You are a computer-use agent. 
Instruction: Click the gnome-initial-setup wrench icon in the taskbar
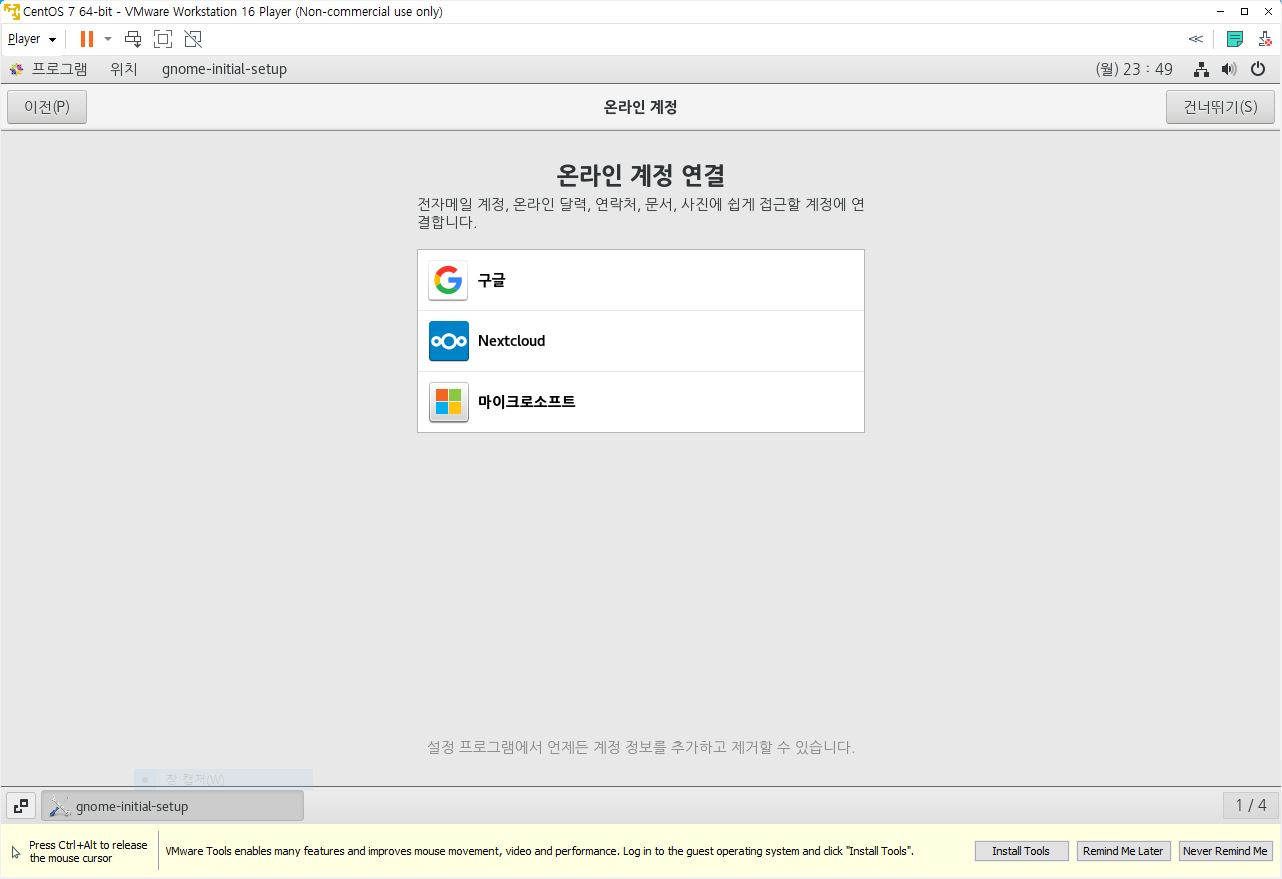coord(59,806)
